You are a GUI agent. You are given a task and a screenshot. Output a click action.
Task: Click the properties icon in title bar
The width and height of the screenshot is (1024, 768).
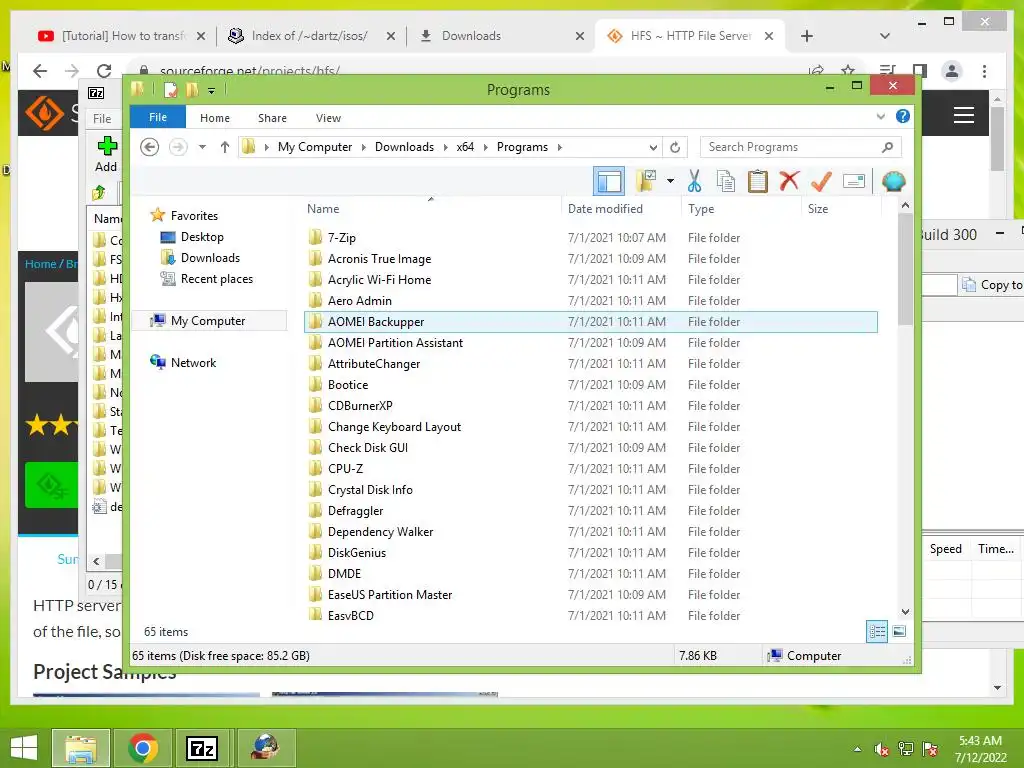pyautogui.click(x=170, y=90)
